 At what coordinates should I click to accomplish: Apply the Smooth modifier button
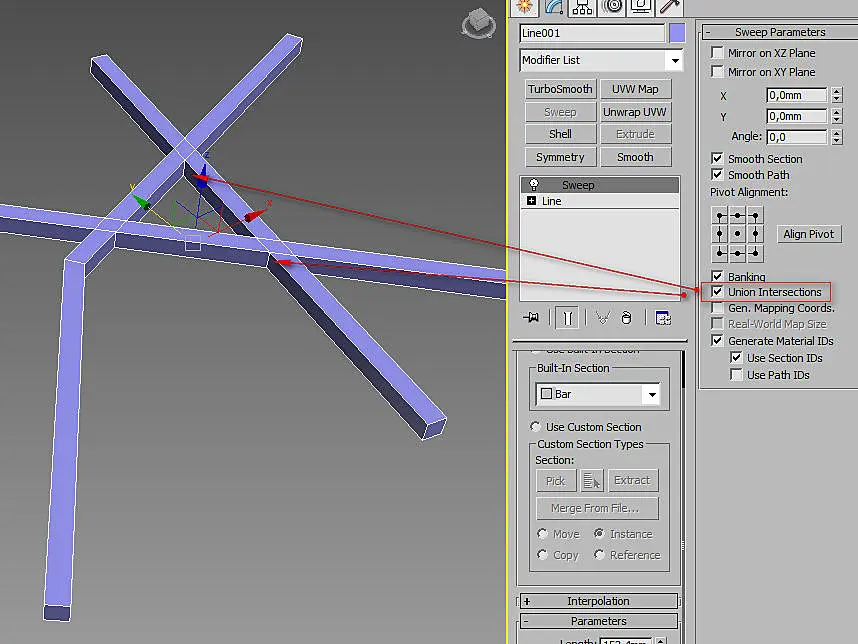(x=635, y=157)
